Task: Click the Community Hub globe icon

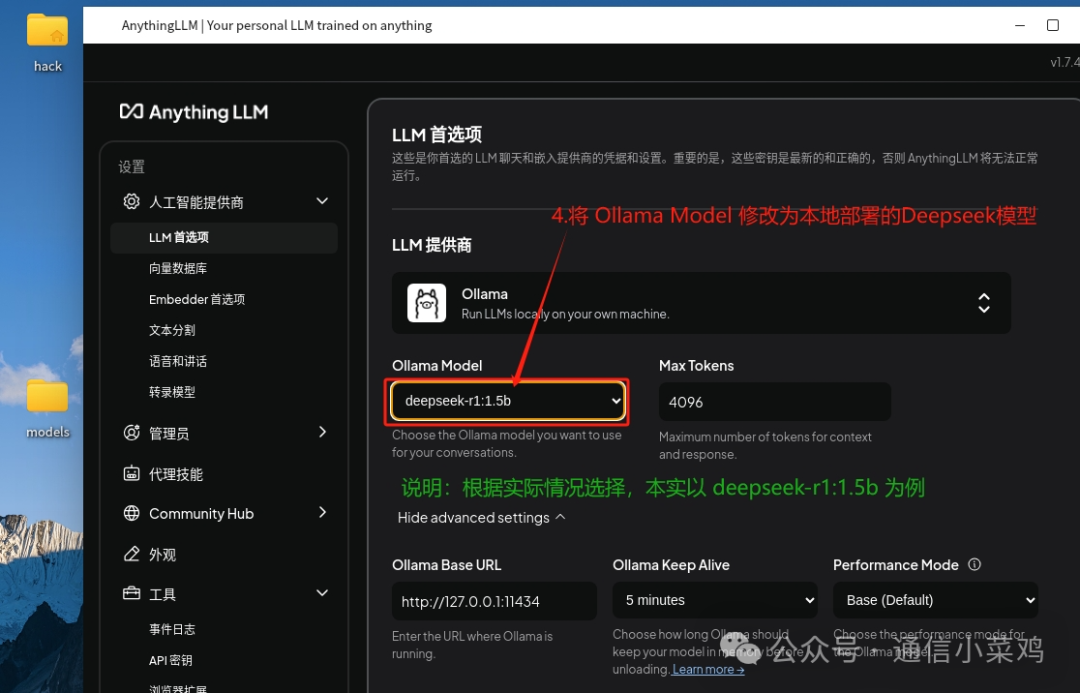Action: [x=131, y=513]
